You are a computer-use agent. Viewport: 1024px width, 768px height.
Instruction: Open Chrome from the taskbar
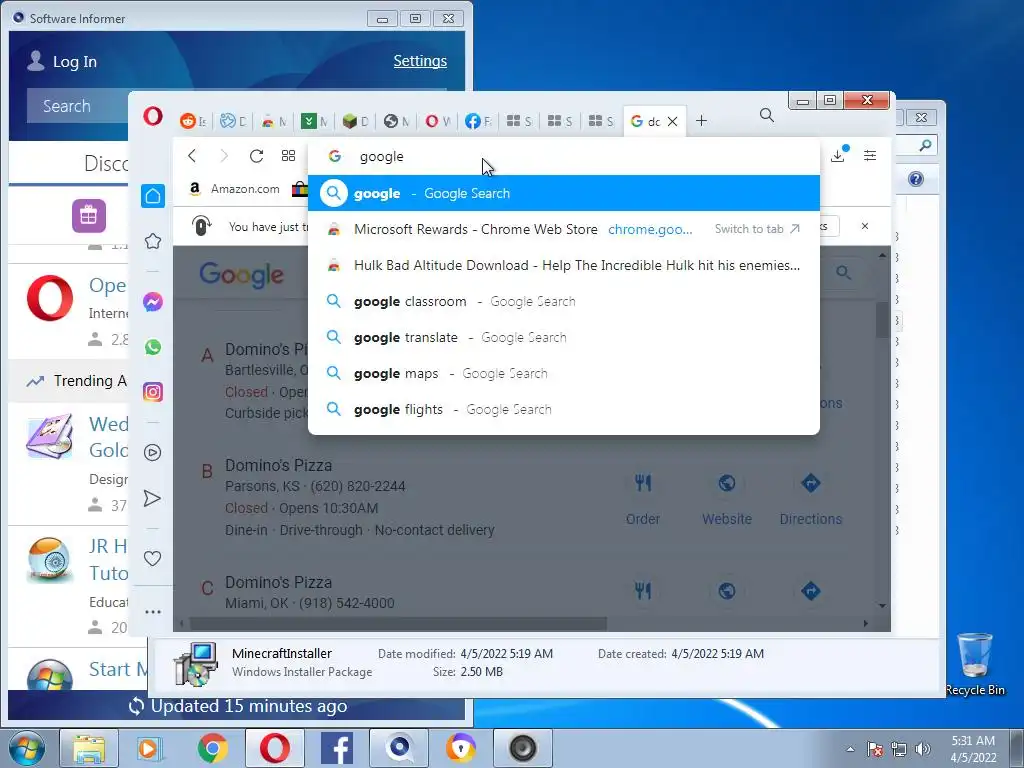212,748
